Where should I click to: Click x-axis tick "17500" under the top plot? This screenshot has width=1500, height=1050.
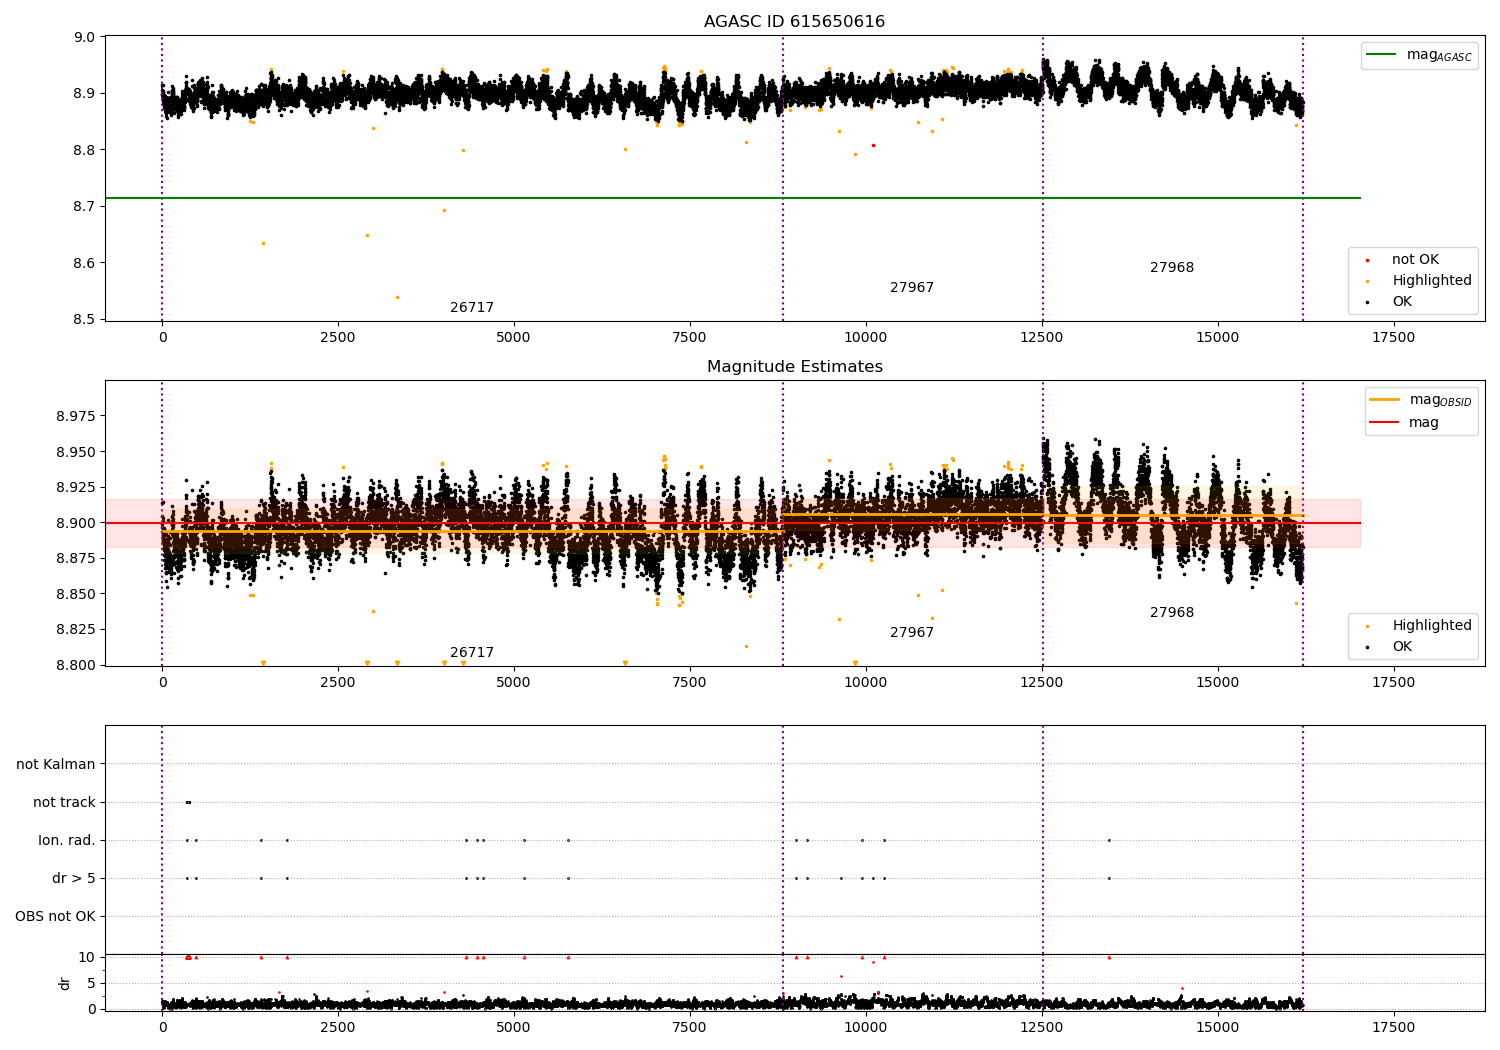coord(1393,338)
